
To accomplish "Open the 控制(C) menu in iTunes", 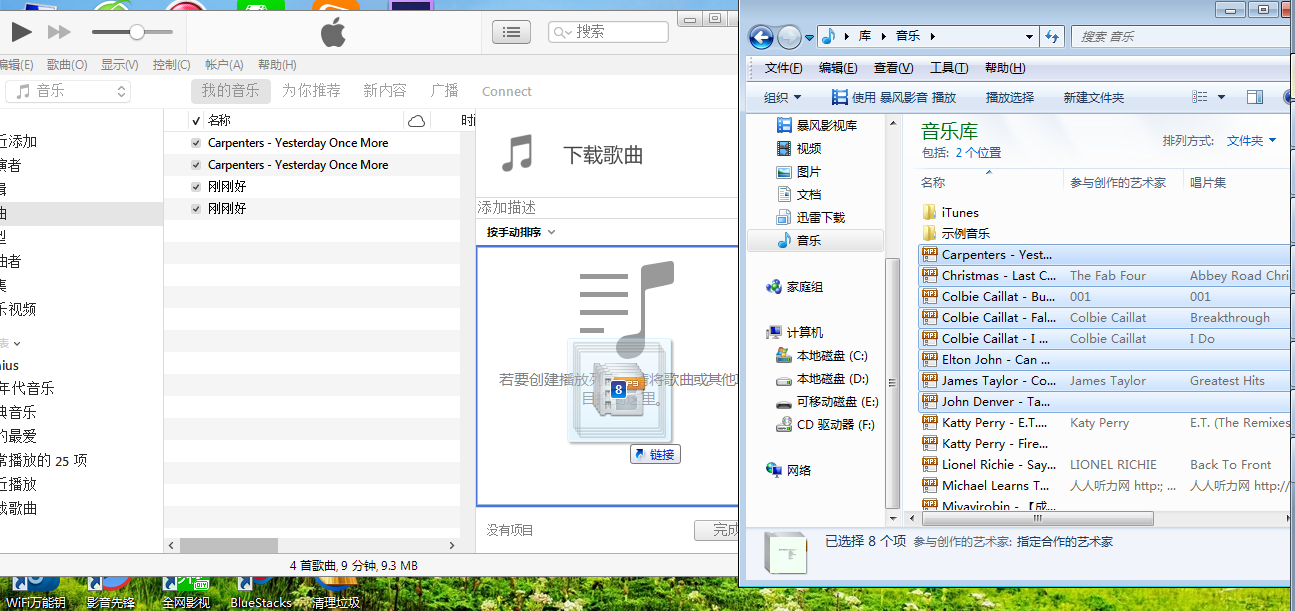I will coord(172,64).
